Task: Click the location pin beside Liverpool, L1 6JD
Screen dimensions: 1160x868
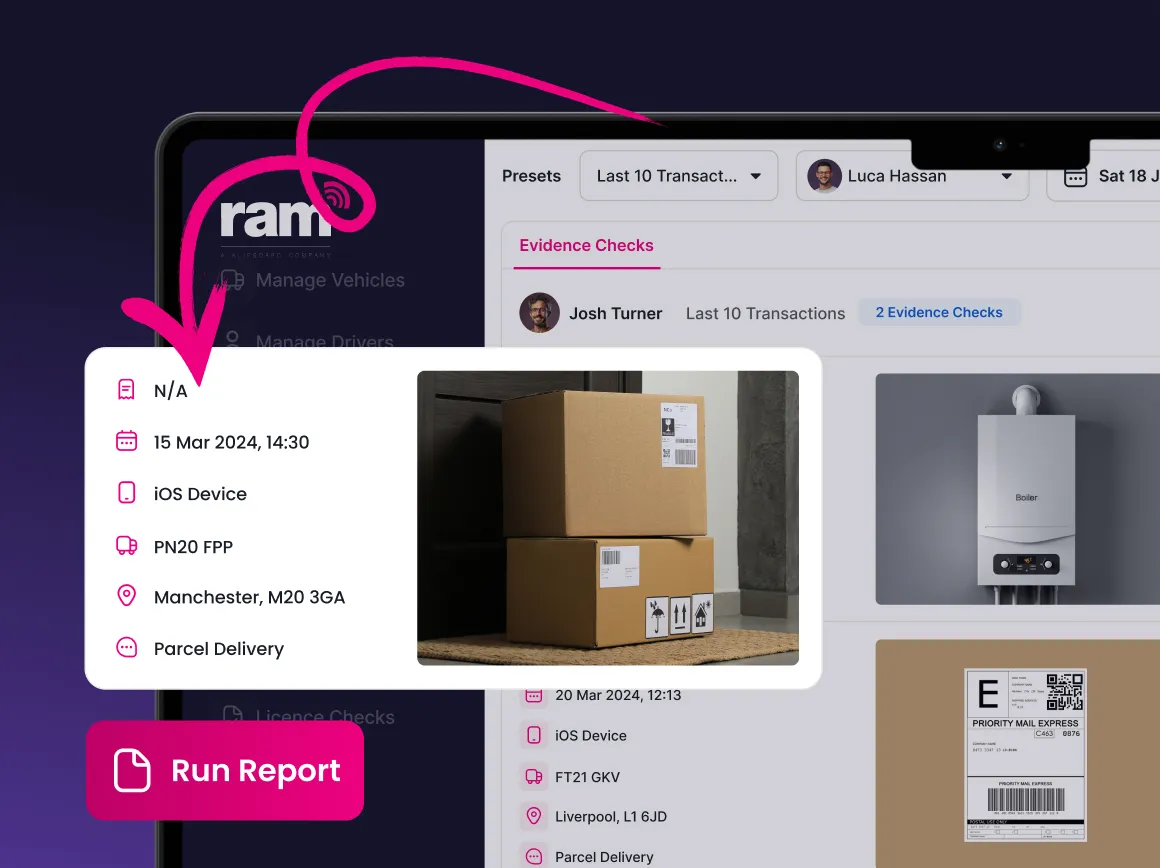Action: [533, 815]
